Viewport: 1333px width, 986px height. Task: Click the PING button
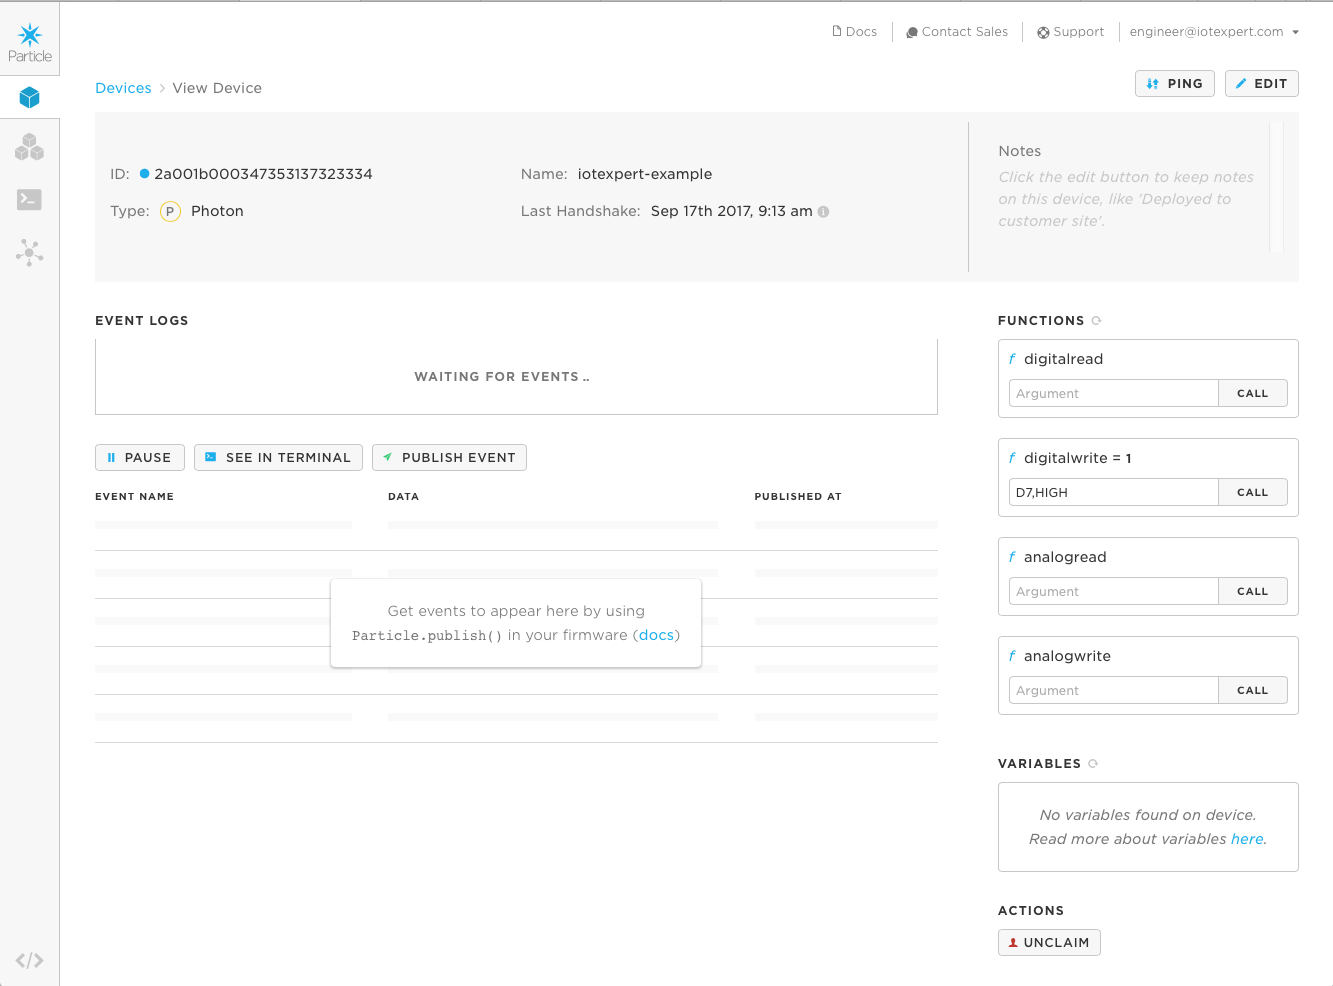(x=1175, y=84)
